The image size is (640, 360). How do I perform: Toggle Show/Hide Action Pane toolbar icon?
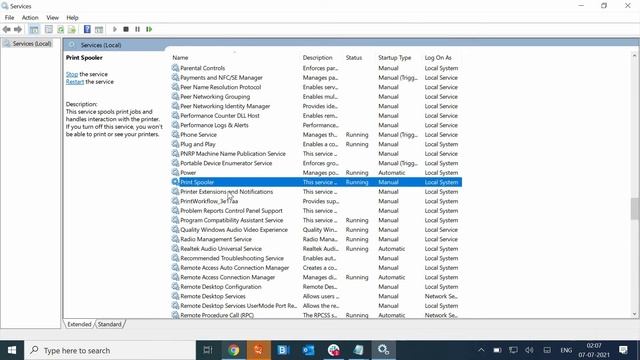(99, 29)
